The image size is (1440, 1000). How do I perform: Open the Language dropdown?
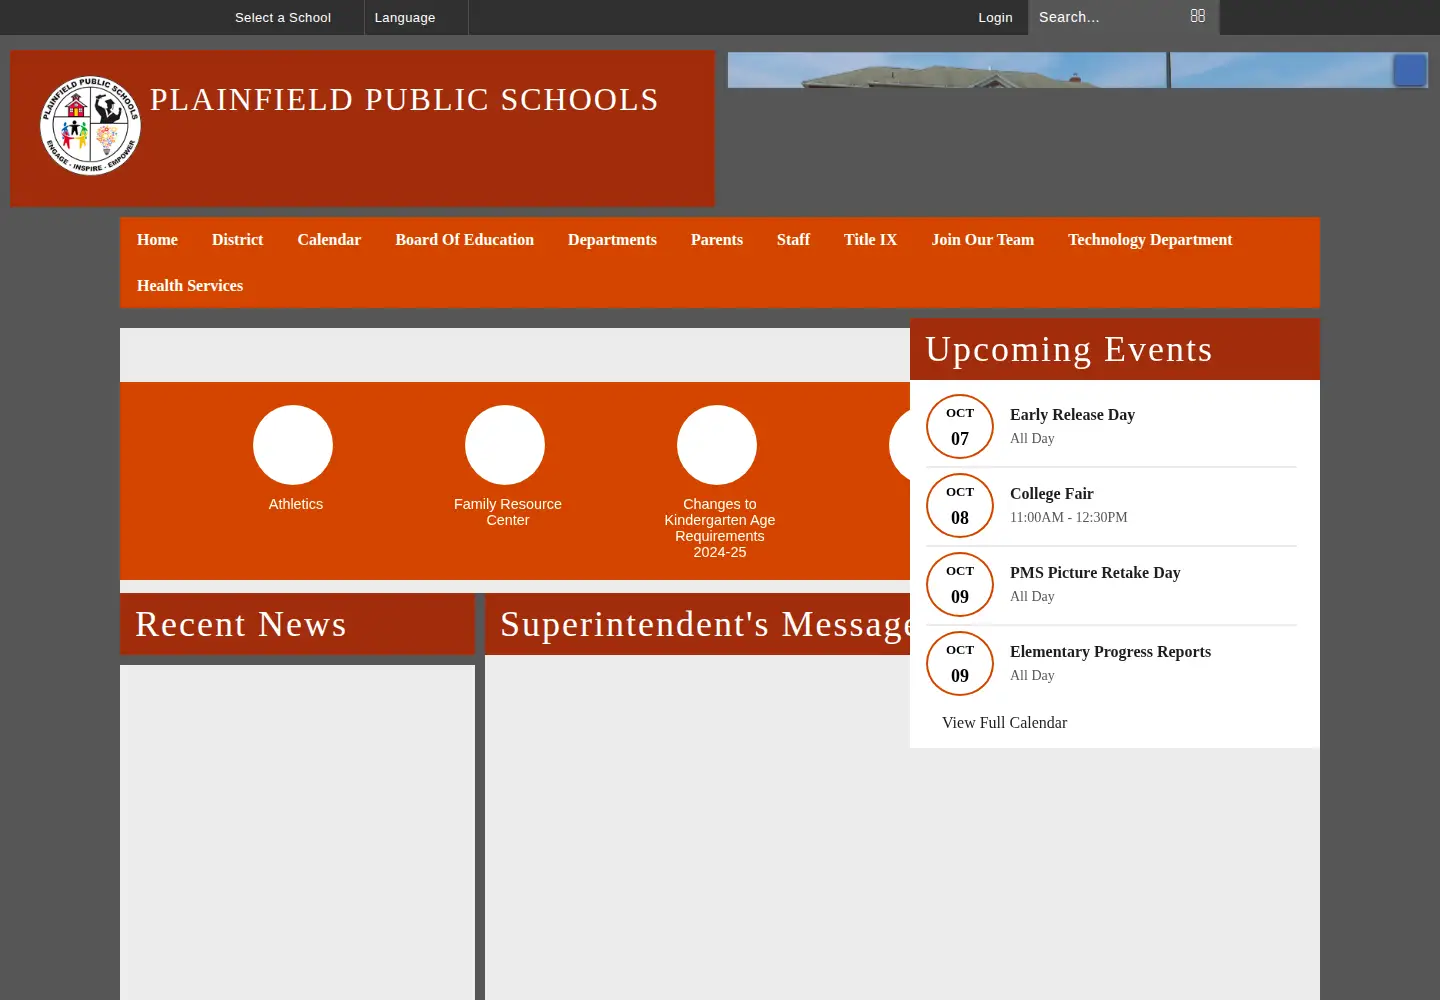tap(405, 17)
